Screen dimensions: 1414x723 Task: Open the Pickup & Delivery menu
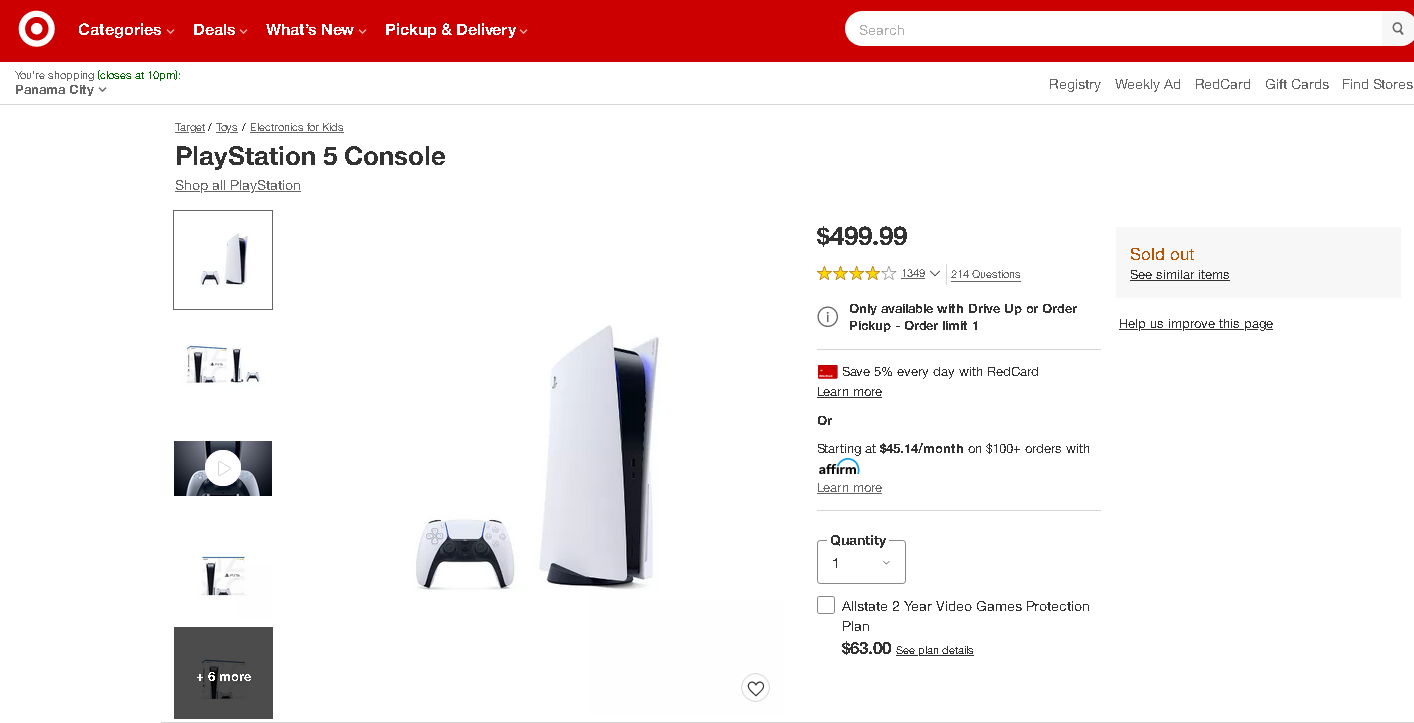456,30
